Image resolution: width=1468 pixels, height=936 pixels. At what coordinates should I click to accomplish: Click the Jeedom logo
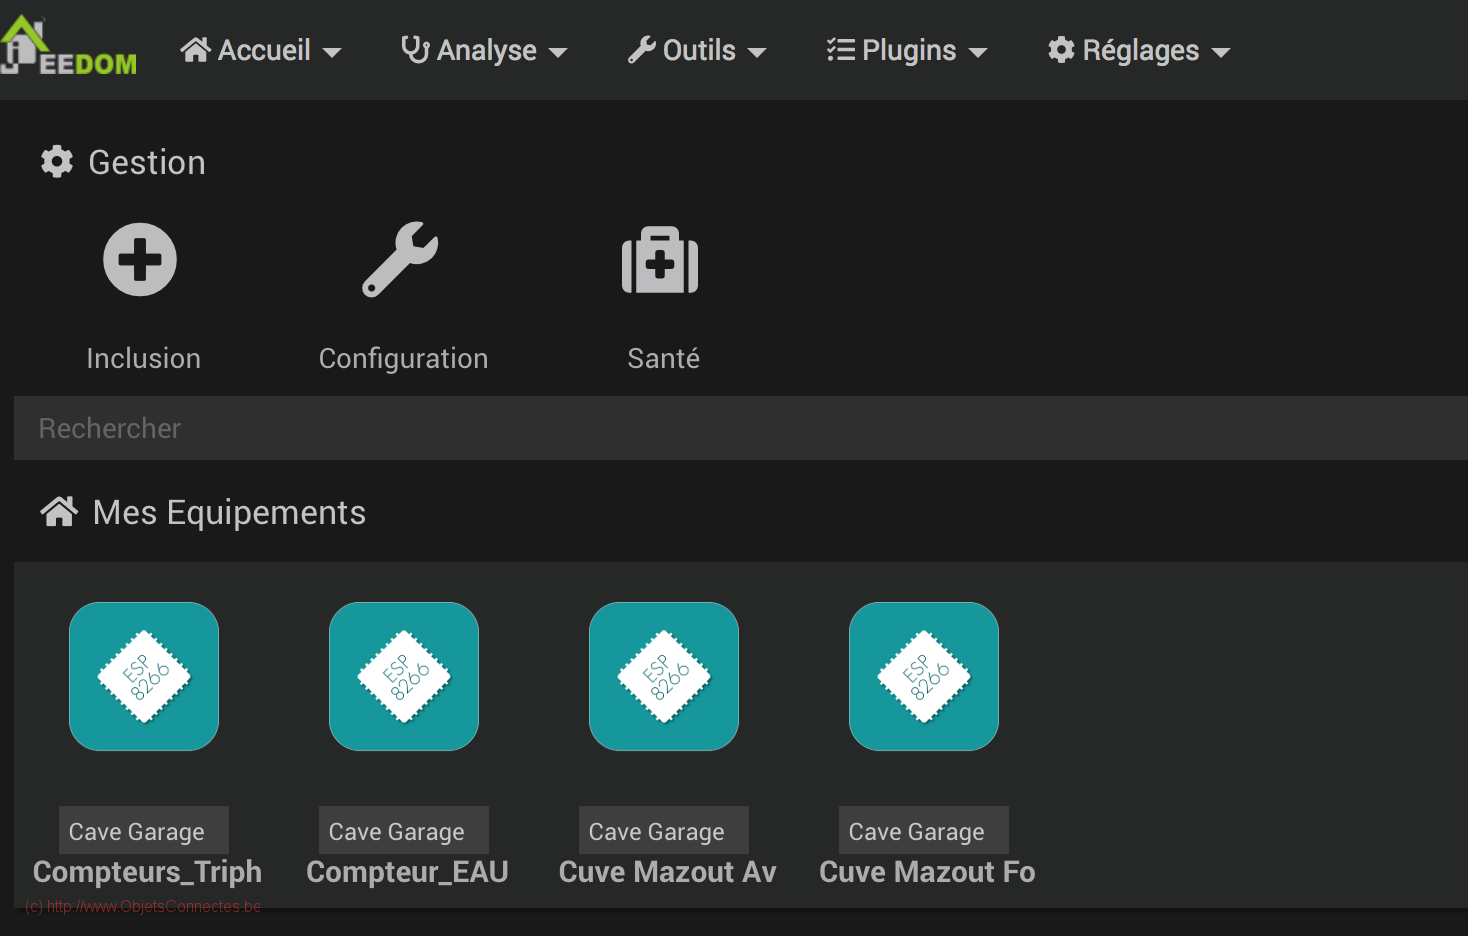point(68,47)
